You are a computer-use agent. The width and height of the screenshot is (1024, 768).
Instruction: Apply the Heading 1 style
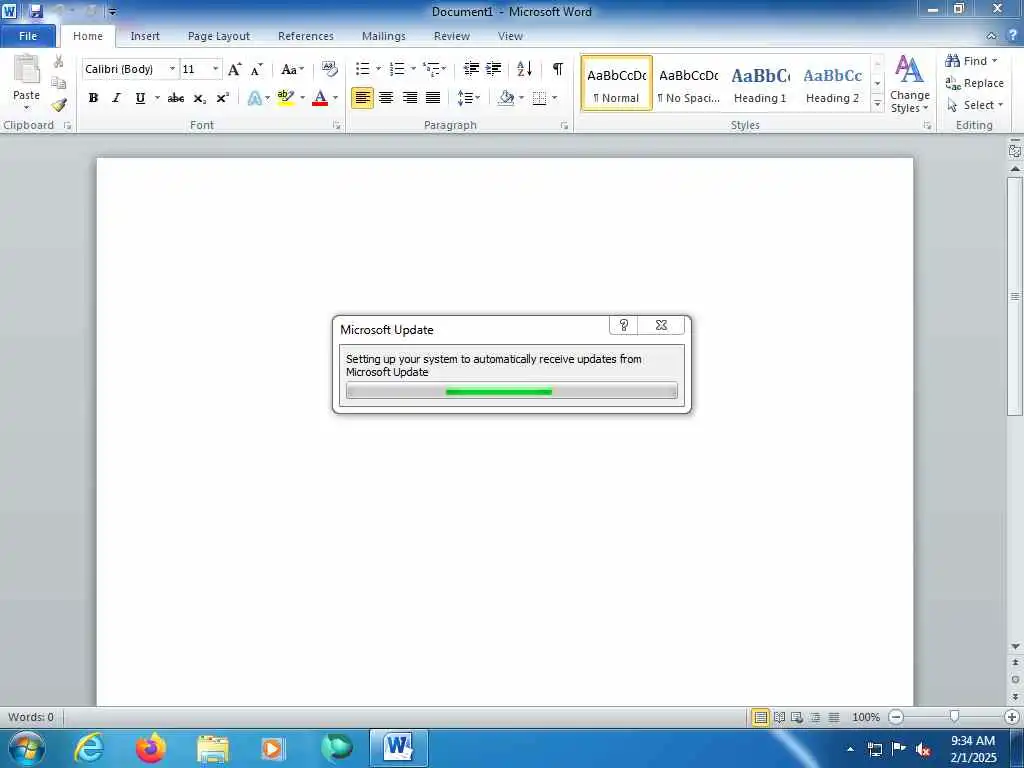(x=760, y=84)
